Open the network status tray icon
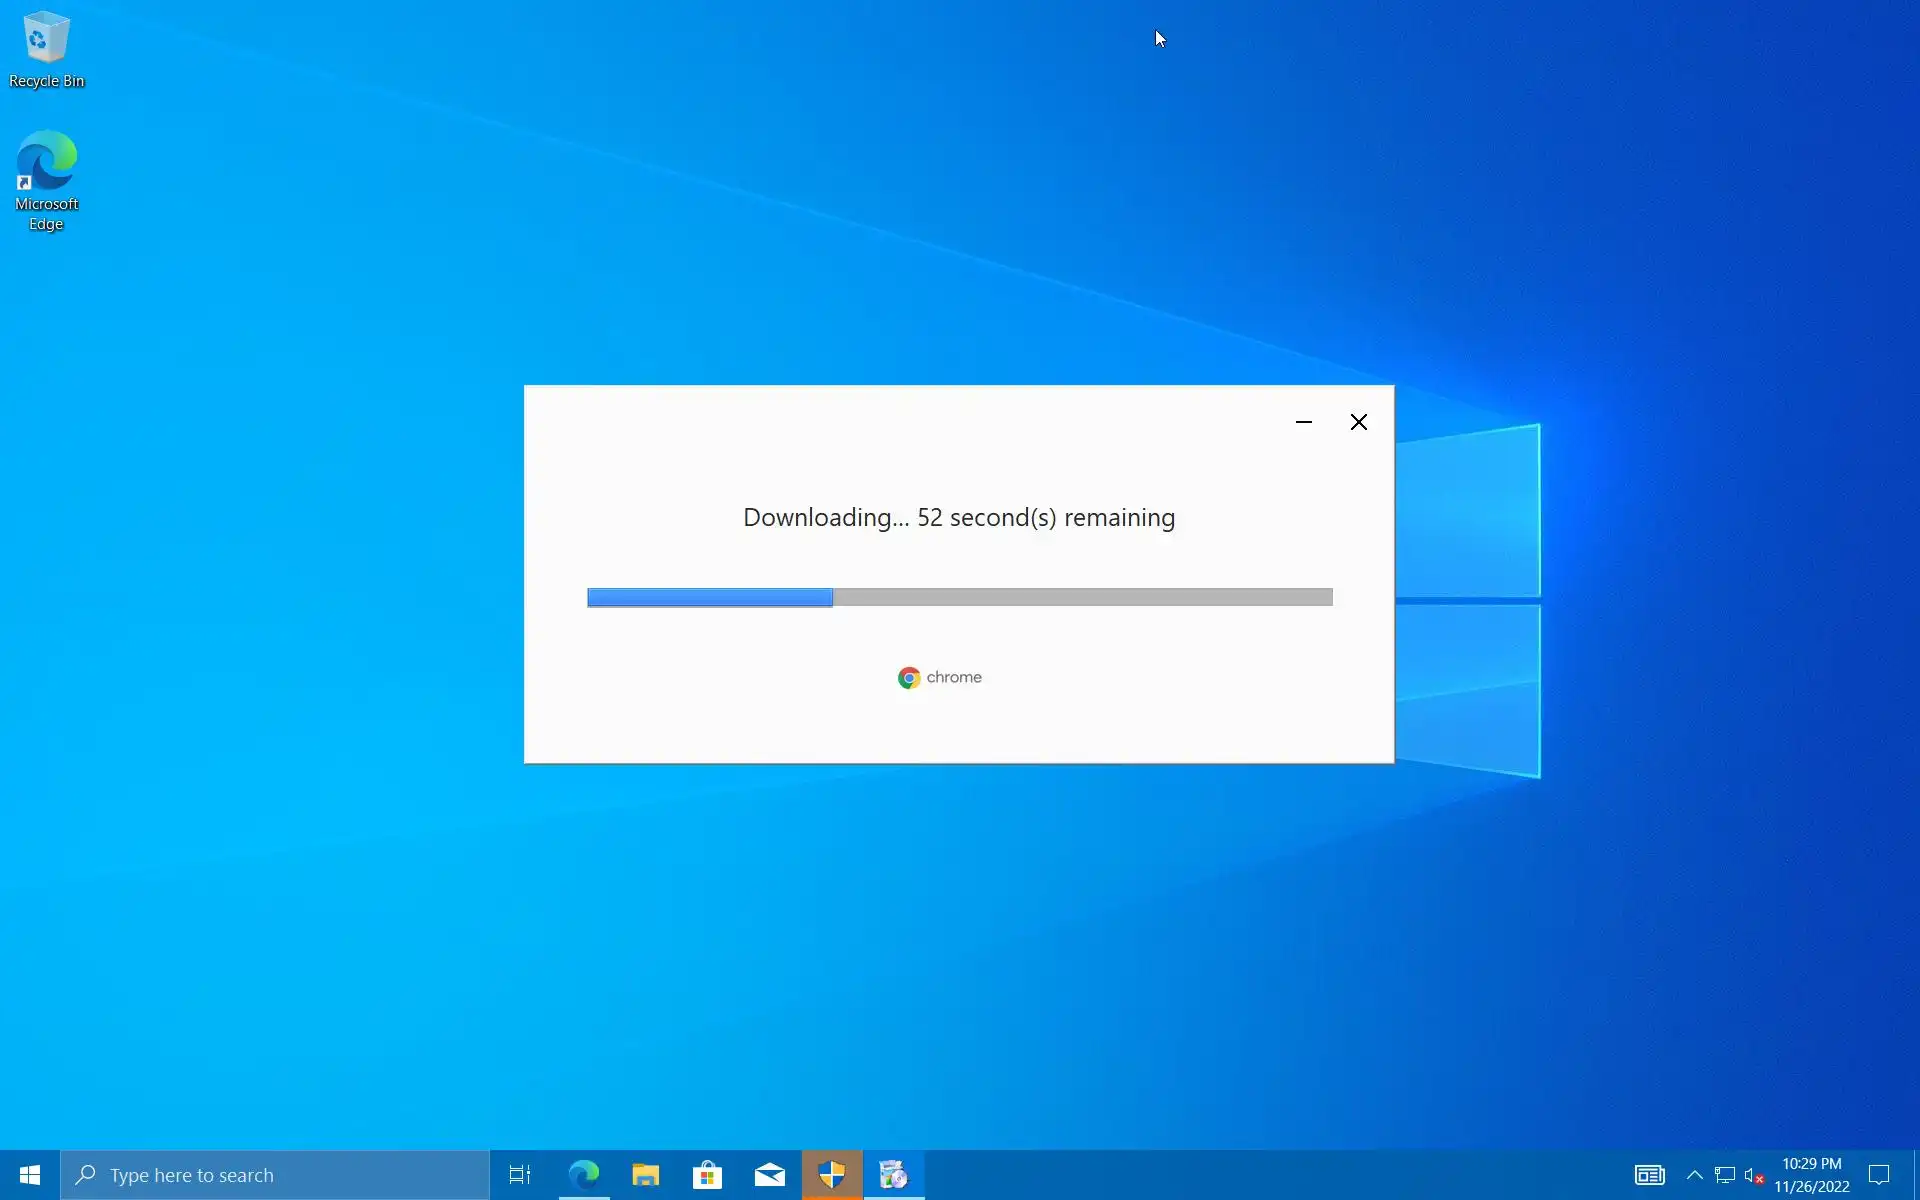This screenshot has height=1200, width=1920. [1725, 1175]
